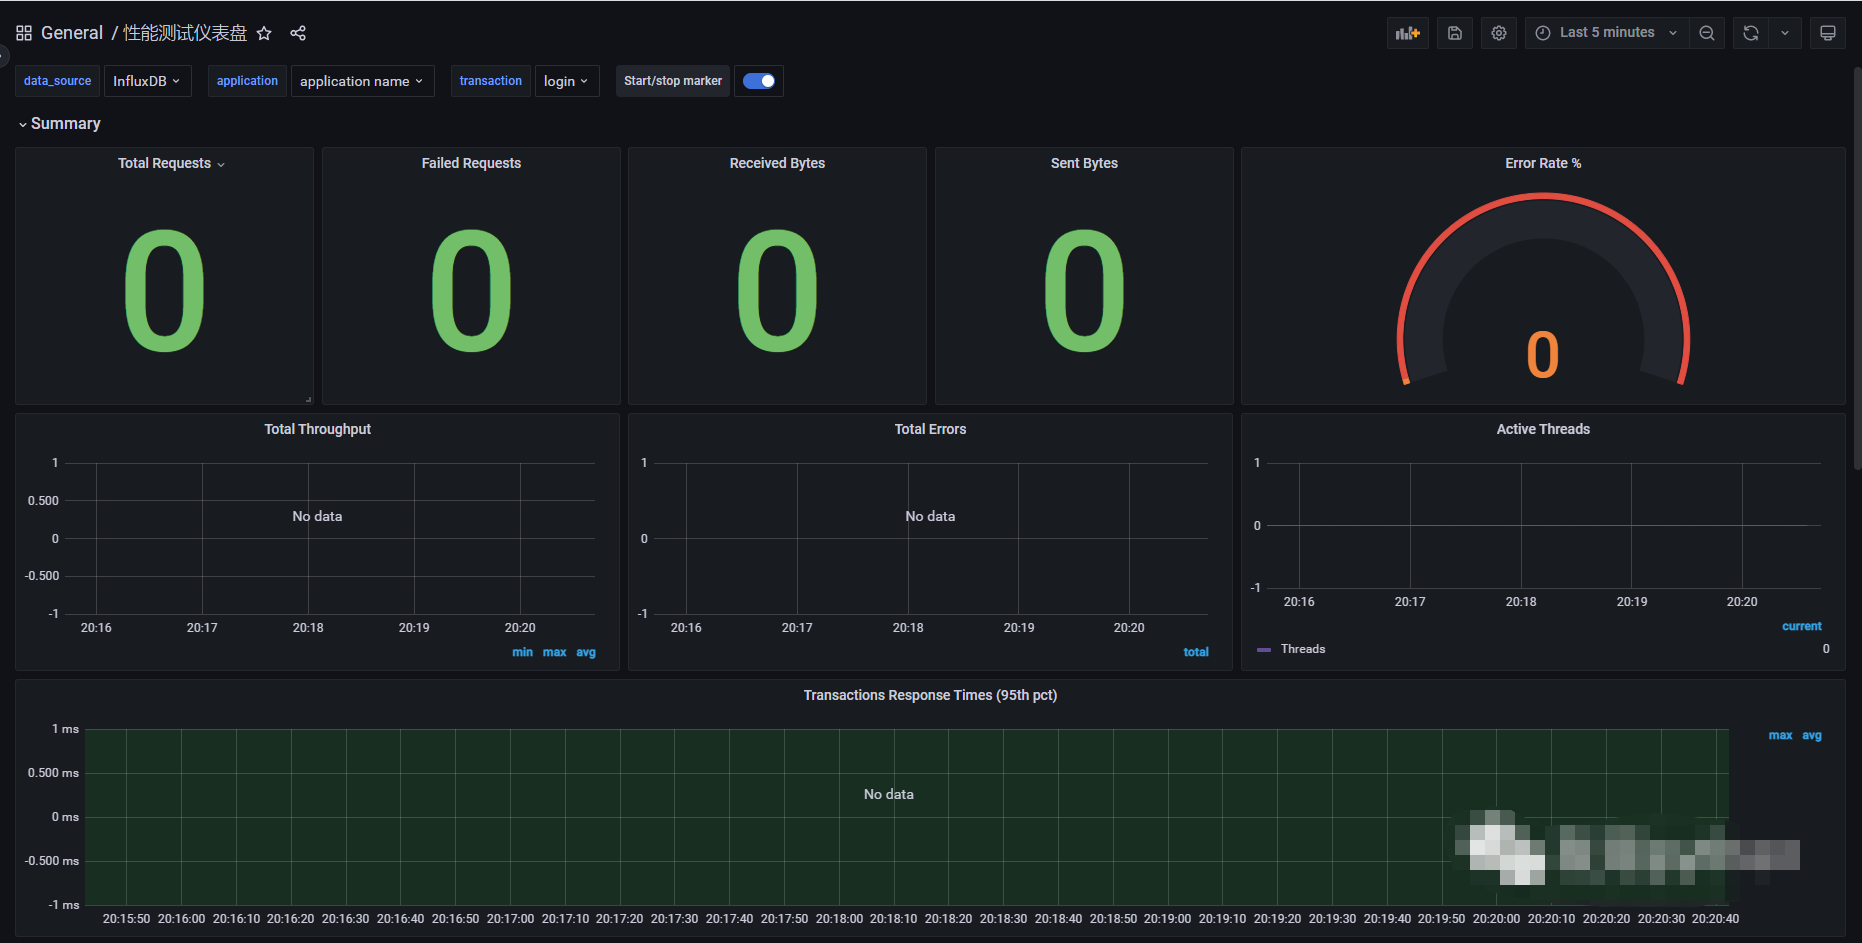
Task: Sort Total Throughput legend by avg
Action: point(586,652)
